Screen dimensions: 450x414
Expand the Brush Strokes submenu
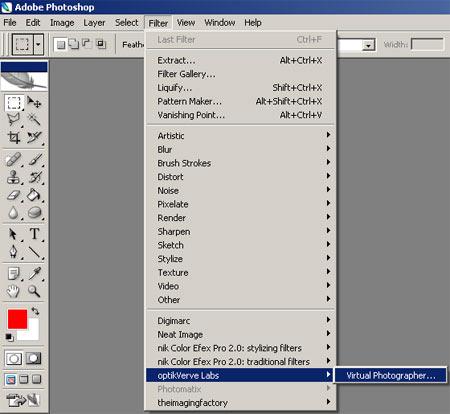(x=240, y=163)
